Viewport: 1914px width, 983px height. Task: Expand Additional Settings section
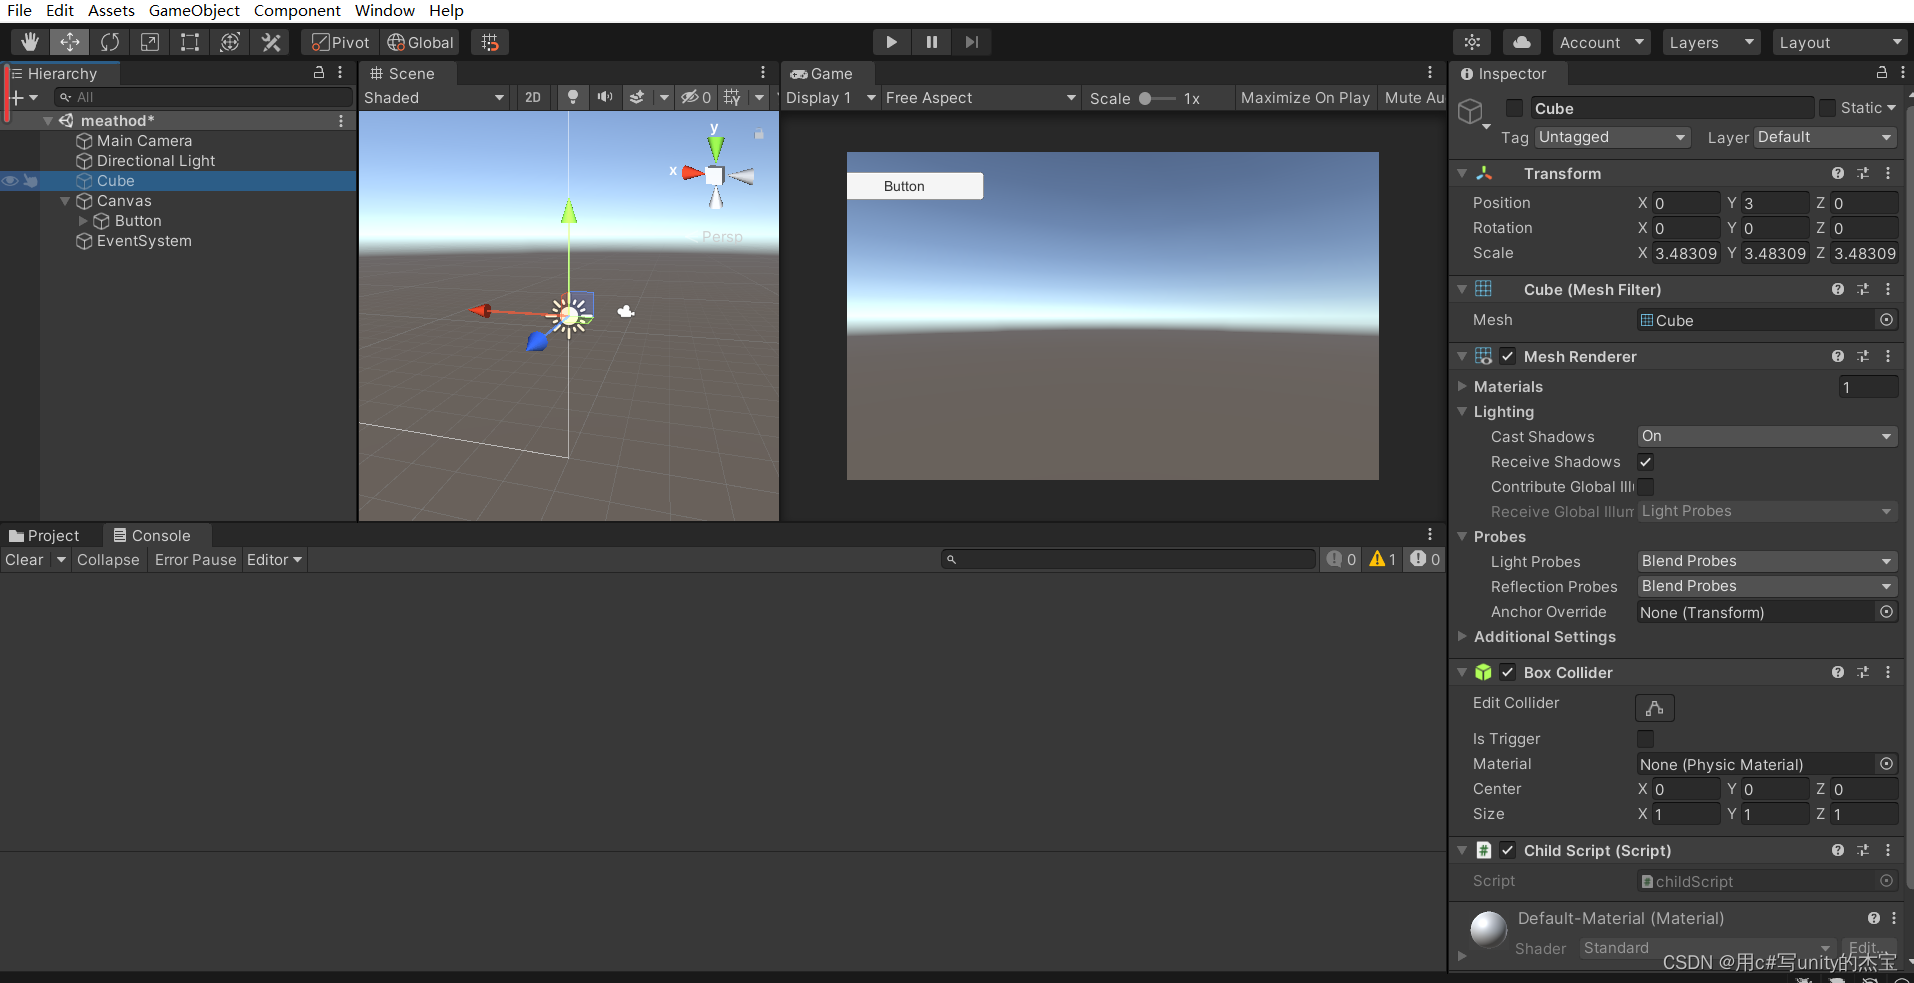pos(1462,636)
